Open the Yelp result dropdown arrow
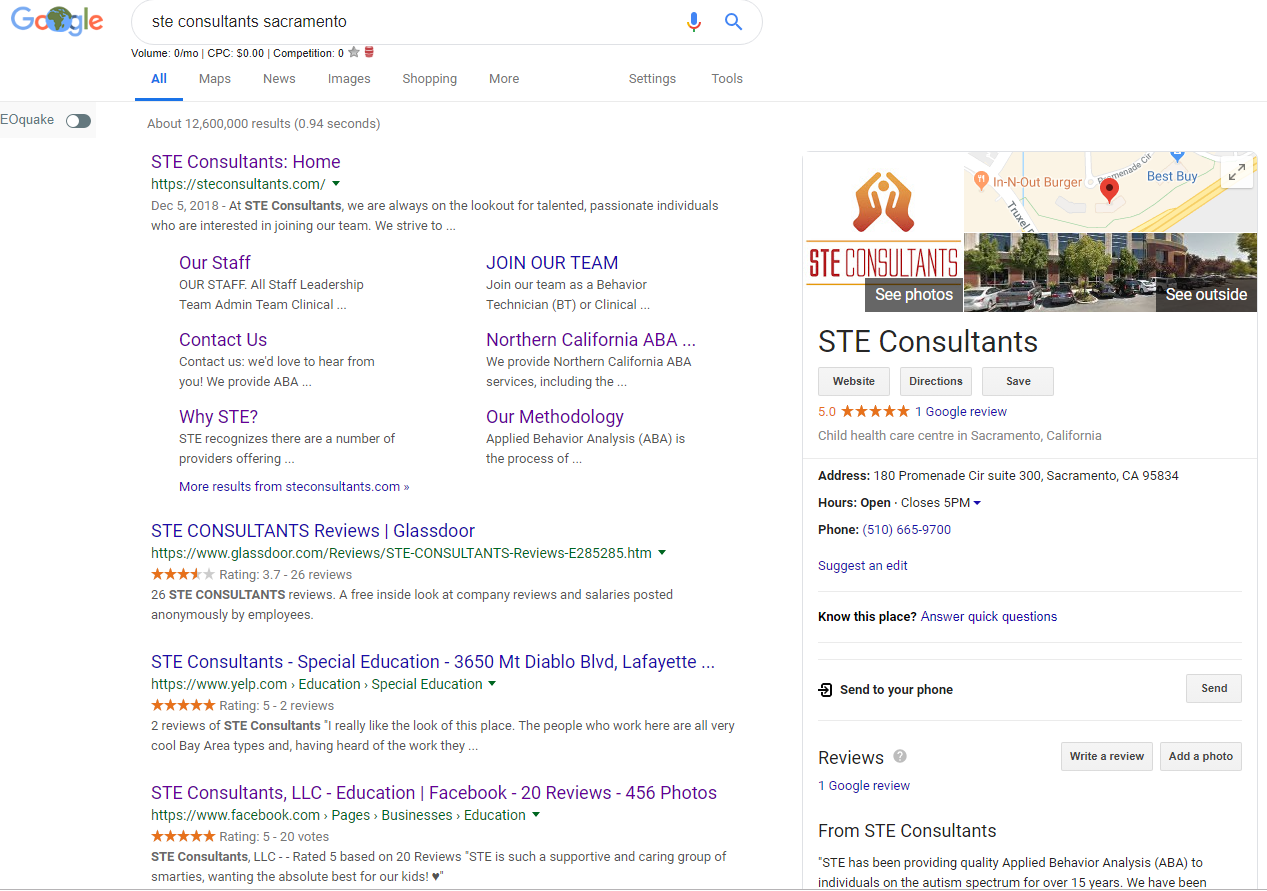 point(492,684)
